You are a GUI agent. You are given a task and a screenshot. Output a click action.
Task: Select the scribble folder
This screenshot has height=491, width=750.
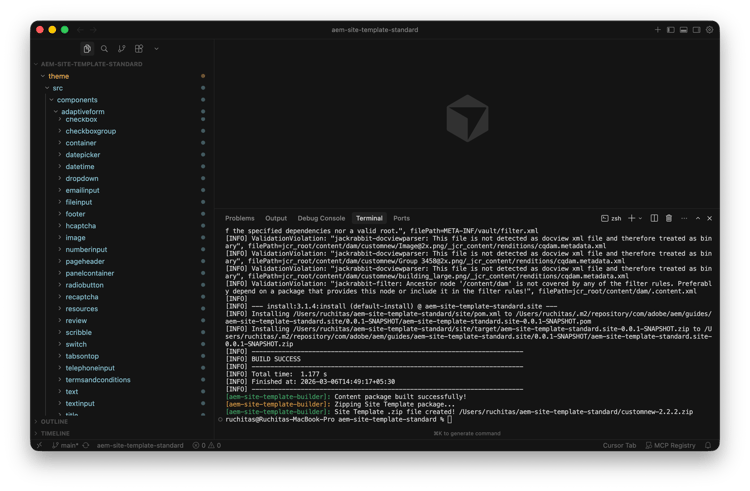(x=122, y=332)
